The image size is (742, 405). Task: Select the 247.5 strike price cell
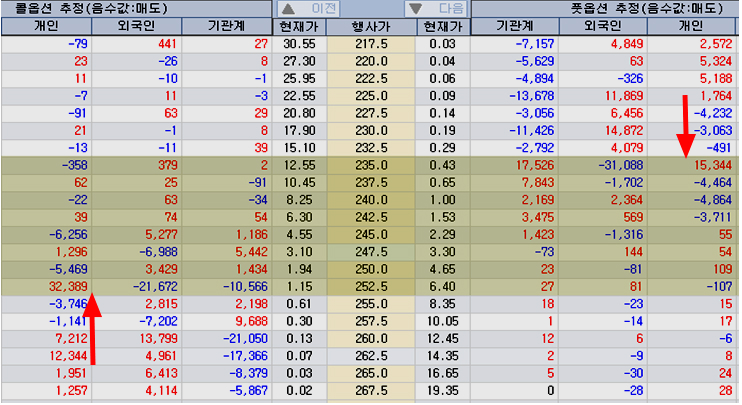coord(371,252)
